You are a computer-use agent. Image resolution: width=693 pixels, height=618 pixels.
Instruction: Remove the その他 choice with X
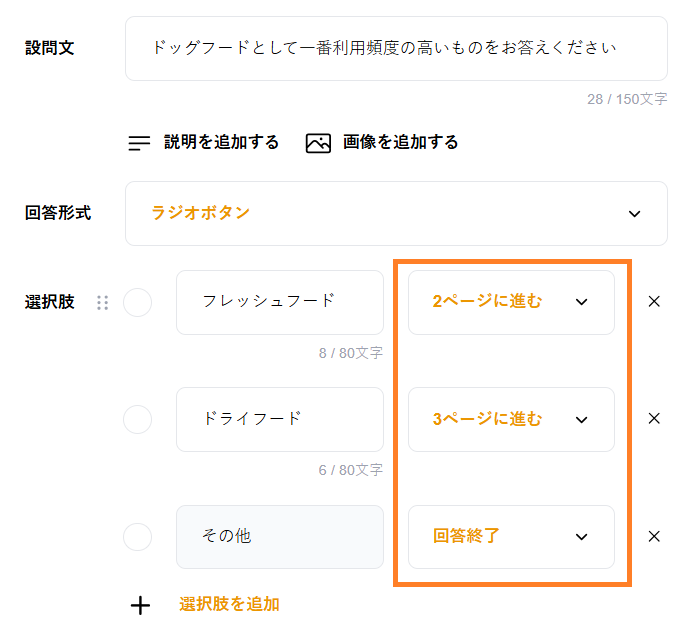click(654, 536)
